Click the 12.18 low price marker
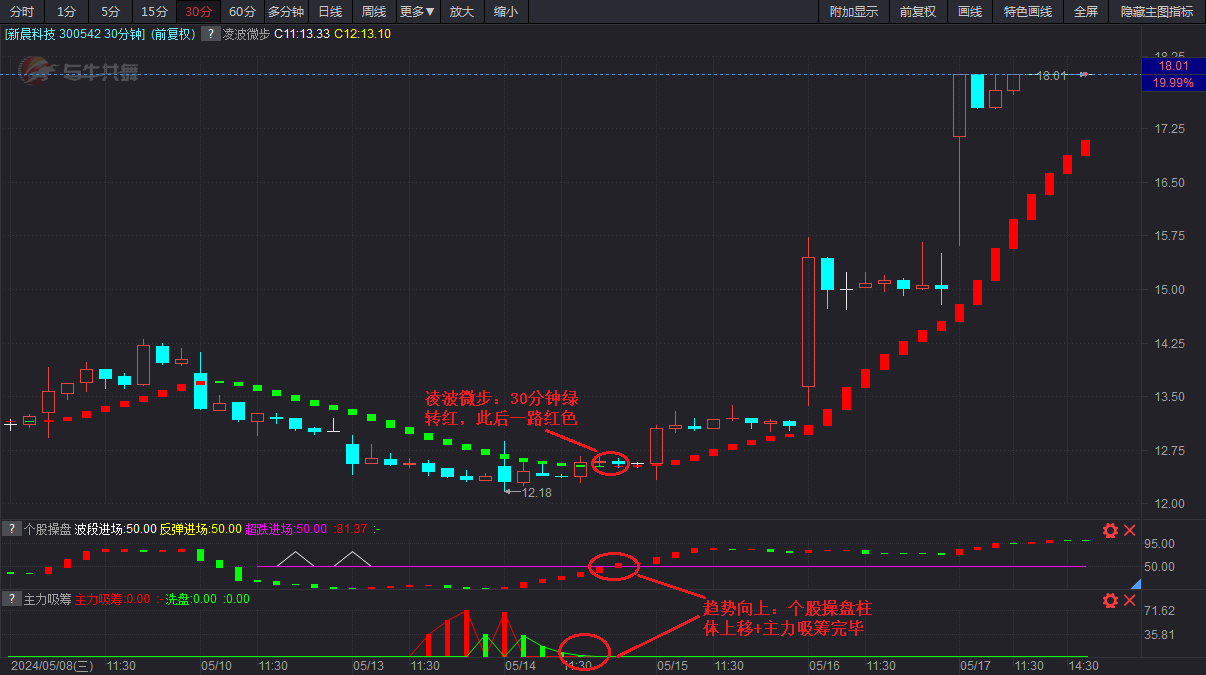 pyautogui.click(x=536, y=492)
